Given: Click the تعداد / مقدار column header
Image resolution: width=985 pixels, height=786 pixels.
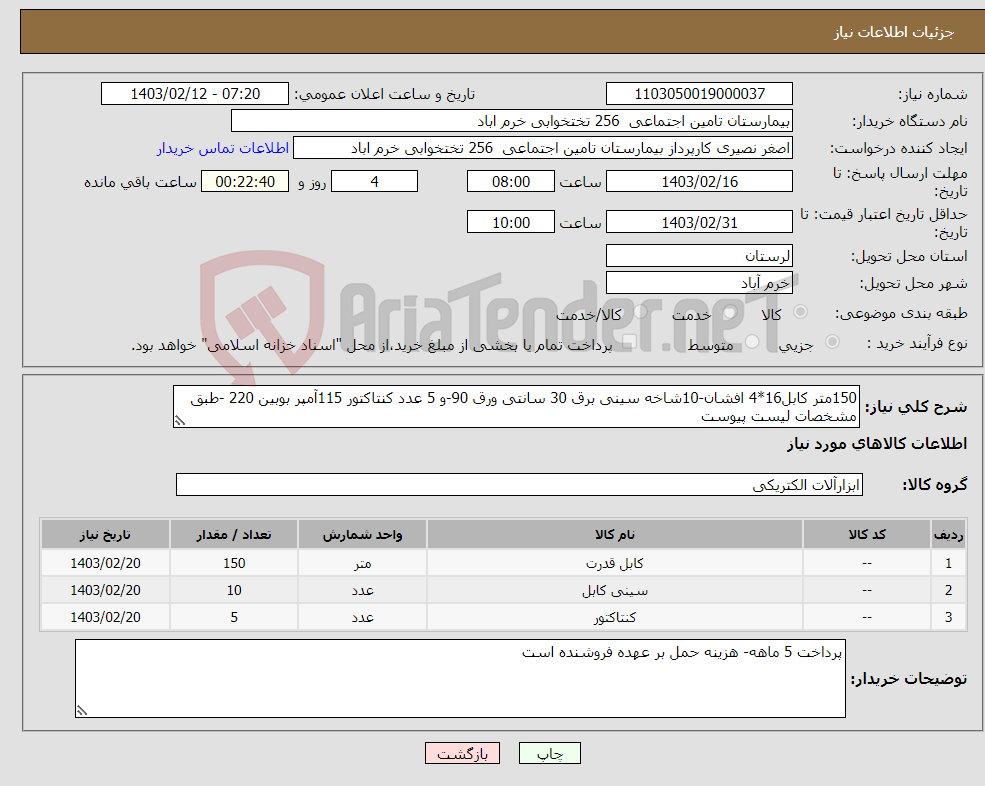Looking at the screenshot, I should pyautogui.click(x=234, y=535).
